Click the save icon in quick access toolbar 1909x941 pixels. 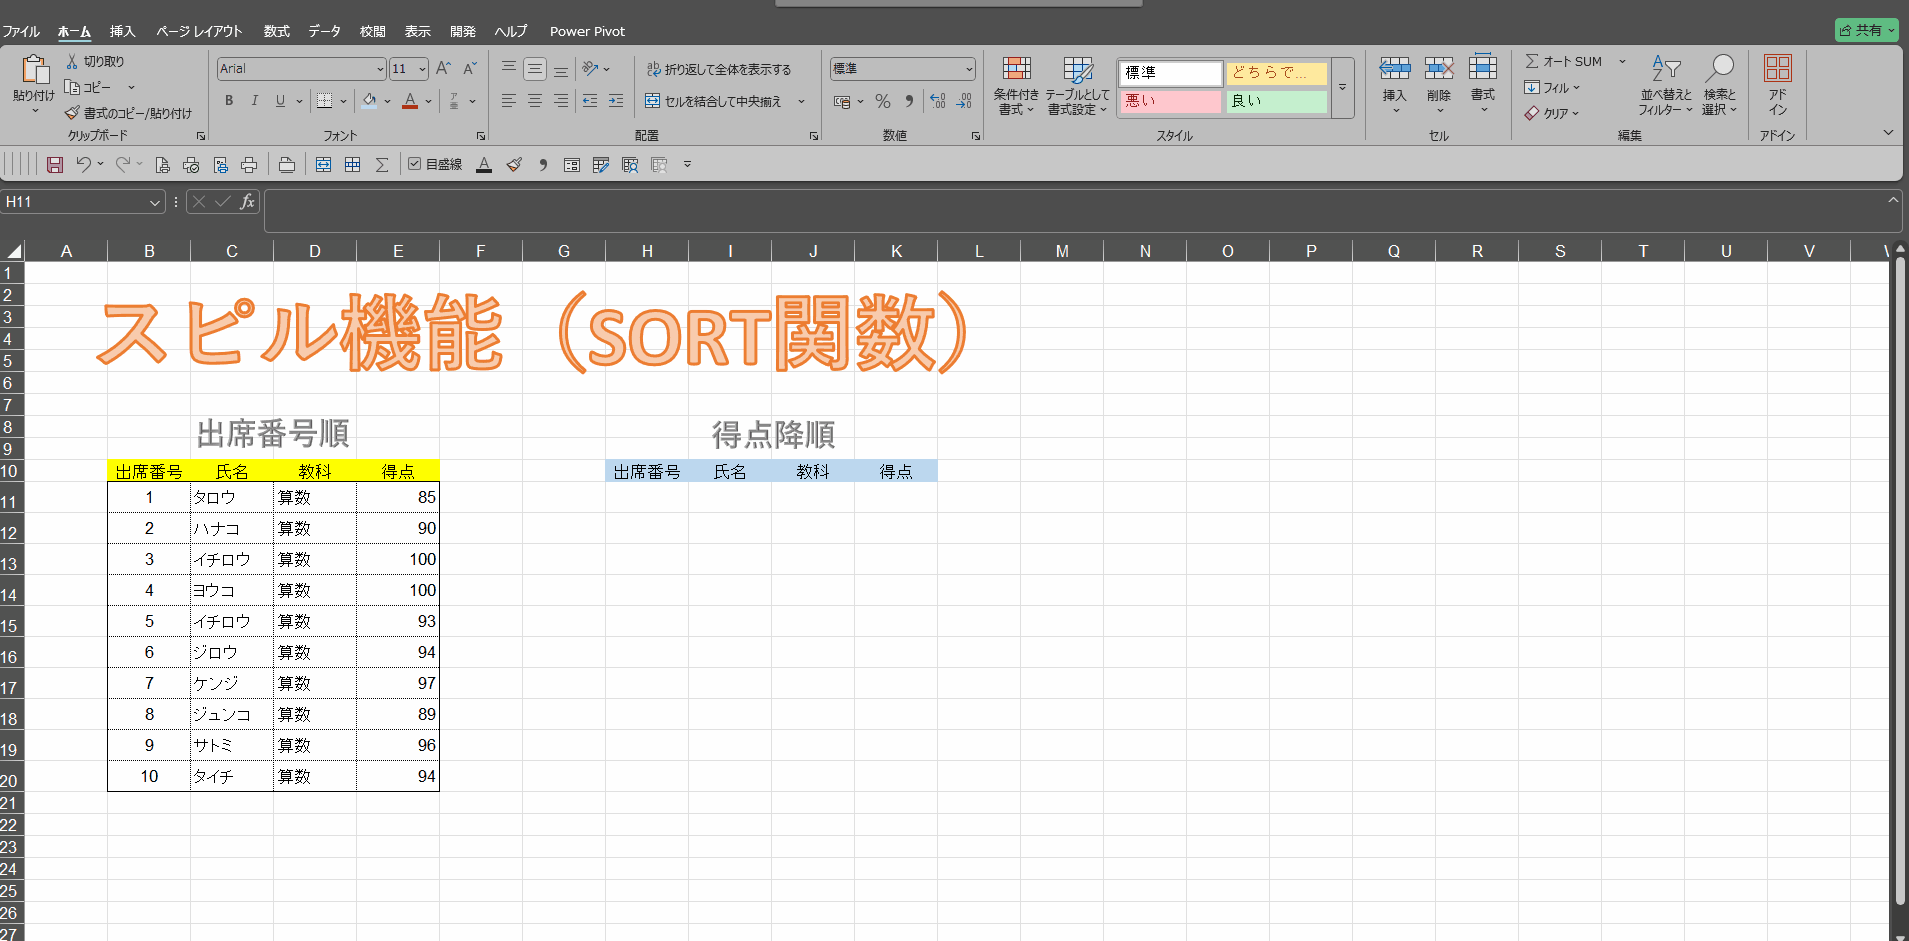(55, 165)
